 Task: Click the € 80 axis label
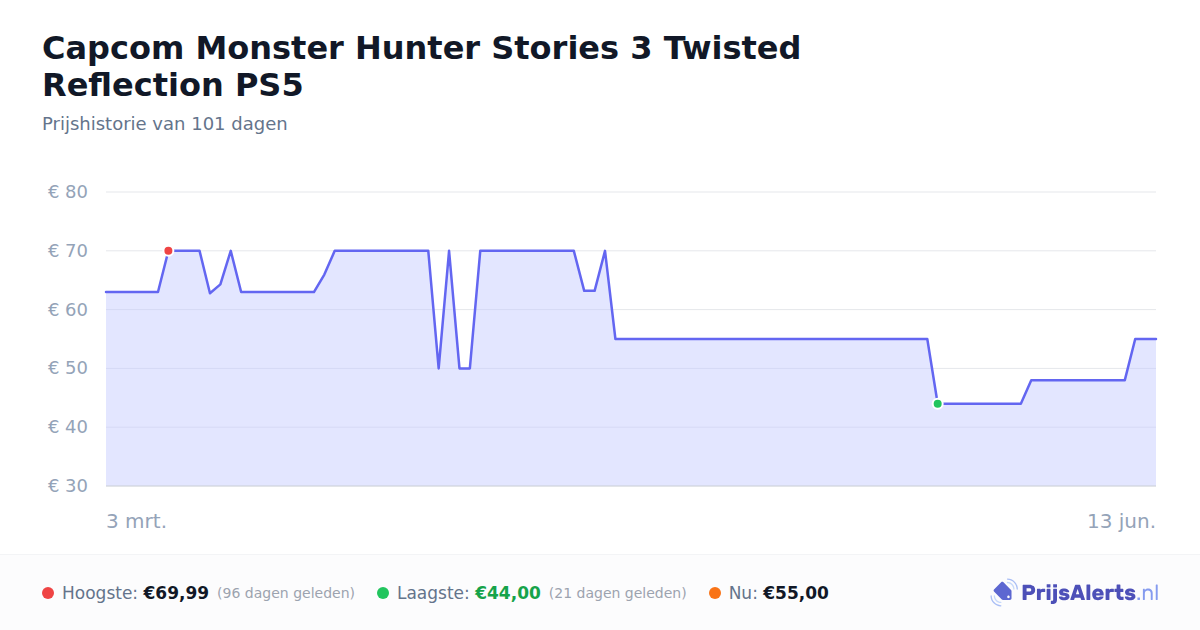(x=68, y=192)
